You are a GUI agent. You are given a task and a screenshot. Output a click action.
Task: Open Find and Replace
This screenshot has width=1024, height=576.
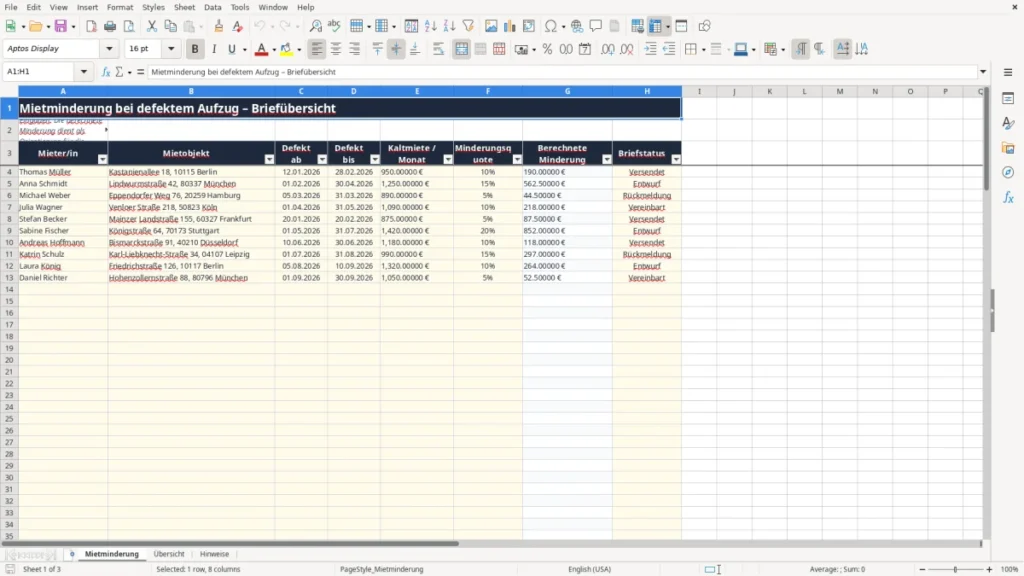315,26
